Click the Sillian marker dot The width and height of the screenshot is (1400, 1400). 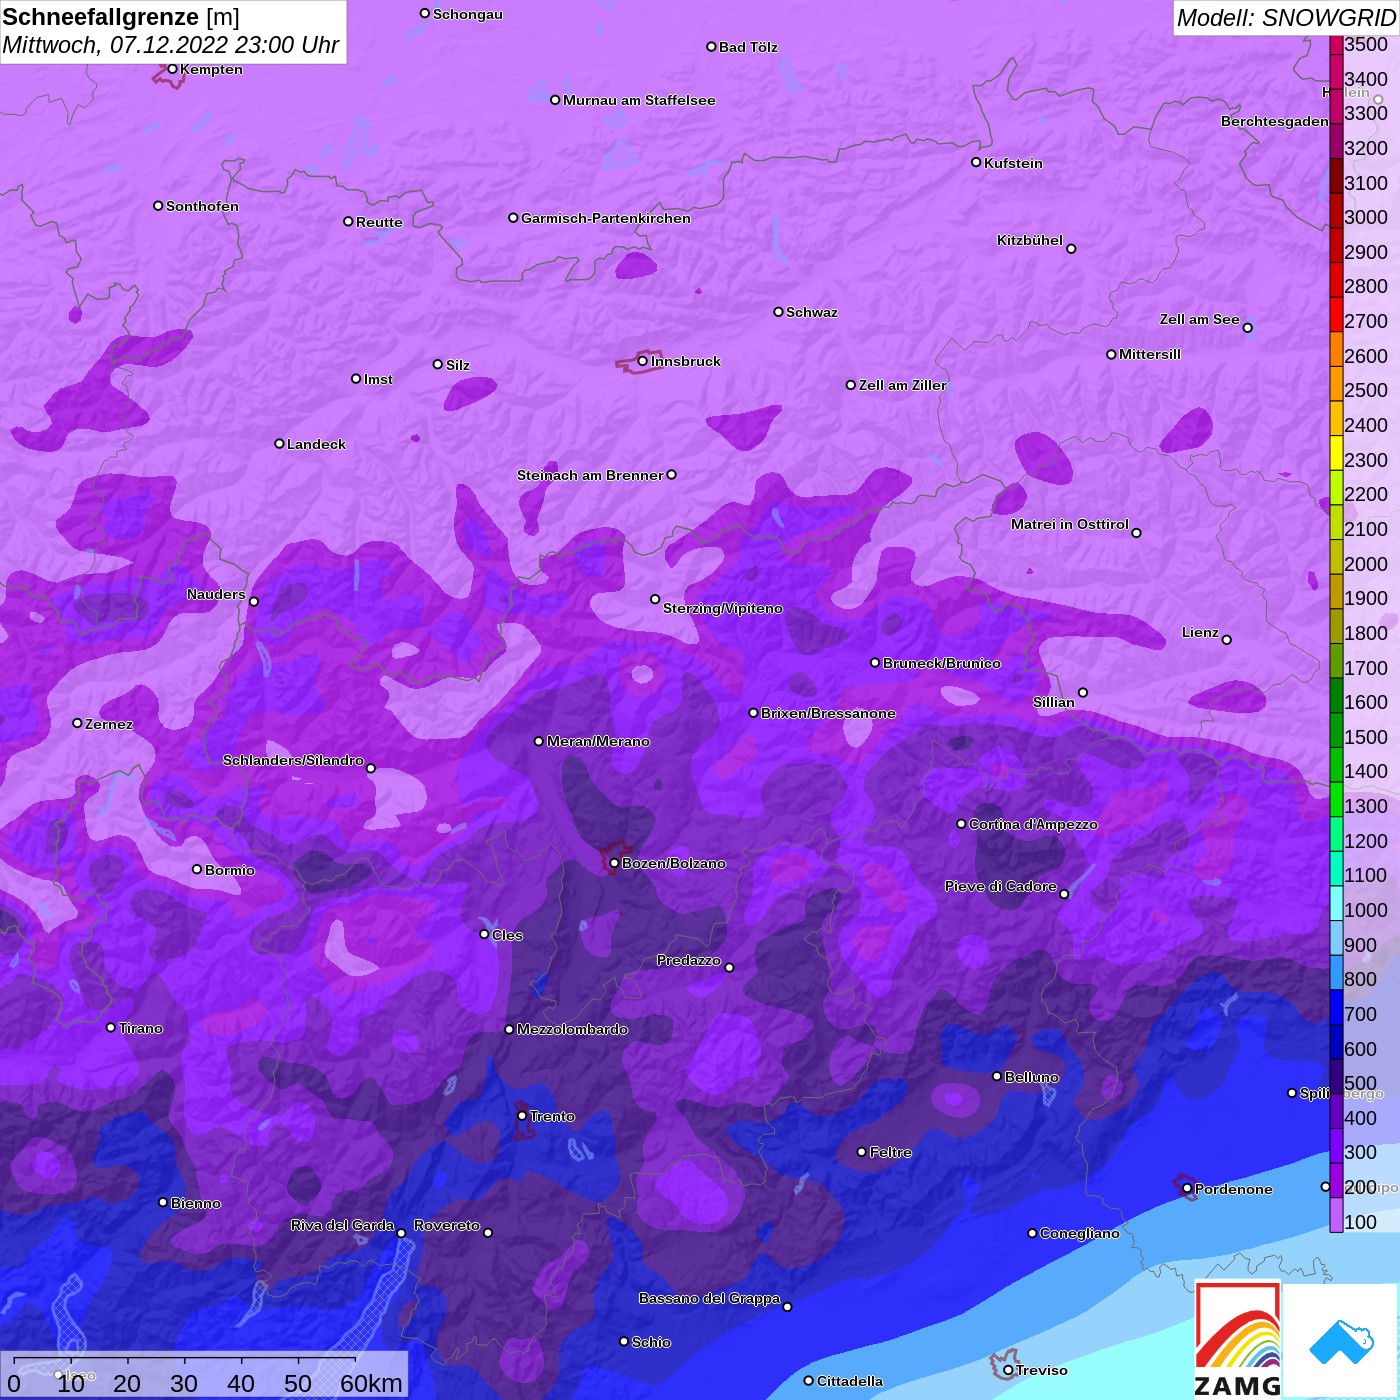1083,692
